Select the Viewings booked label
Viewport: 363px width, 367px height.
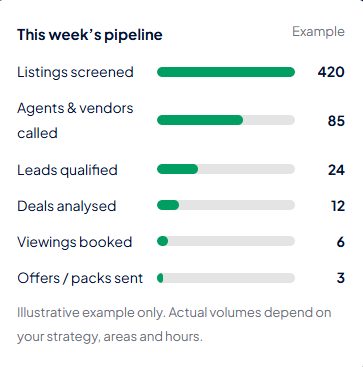coord(75,242)
